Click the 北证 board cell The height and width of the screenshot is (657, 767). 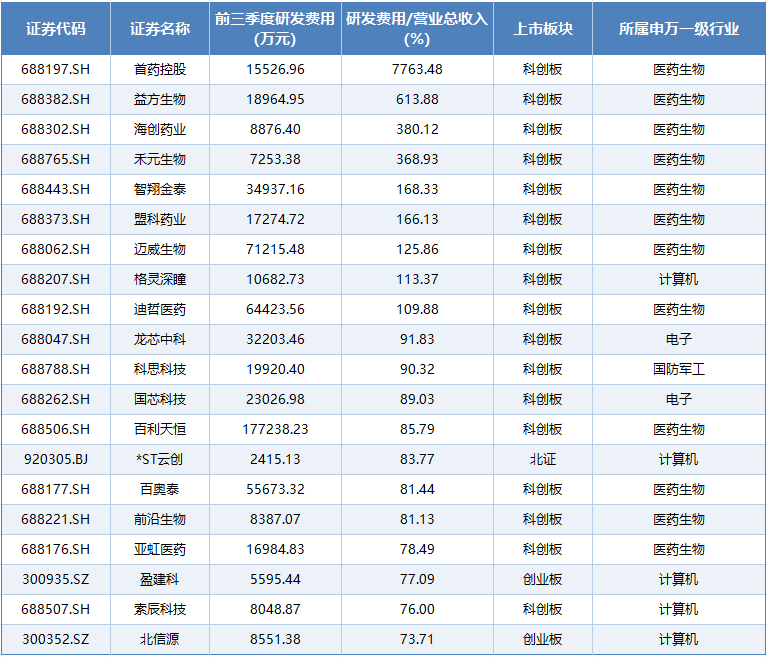point(543,460)
